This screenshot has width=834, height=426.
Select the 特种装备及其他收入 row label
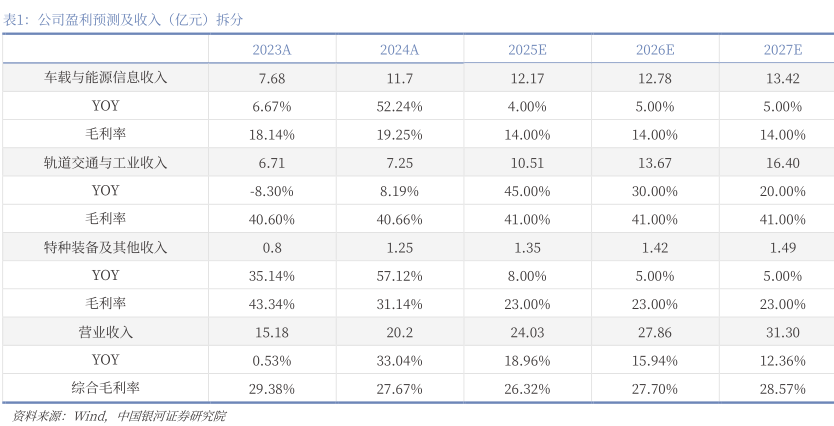(x=105, y=247)
